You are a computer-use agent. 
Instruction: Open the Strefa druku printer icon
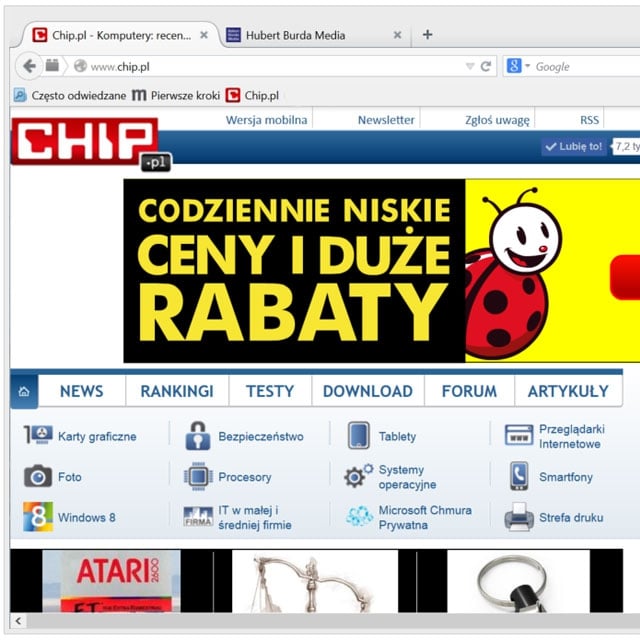pos(519,517)
